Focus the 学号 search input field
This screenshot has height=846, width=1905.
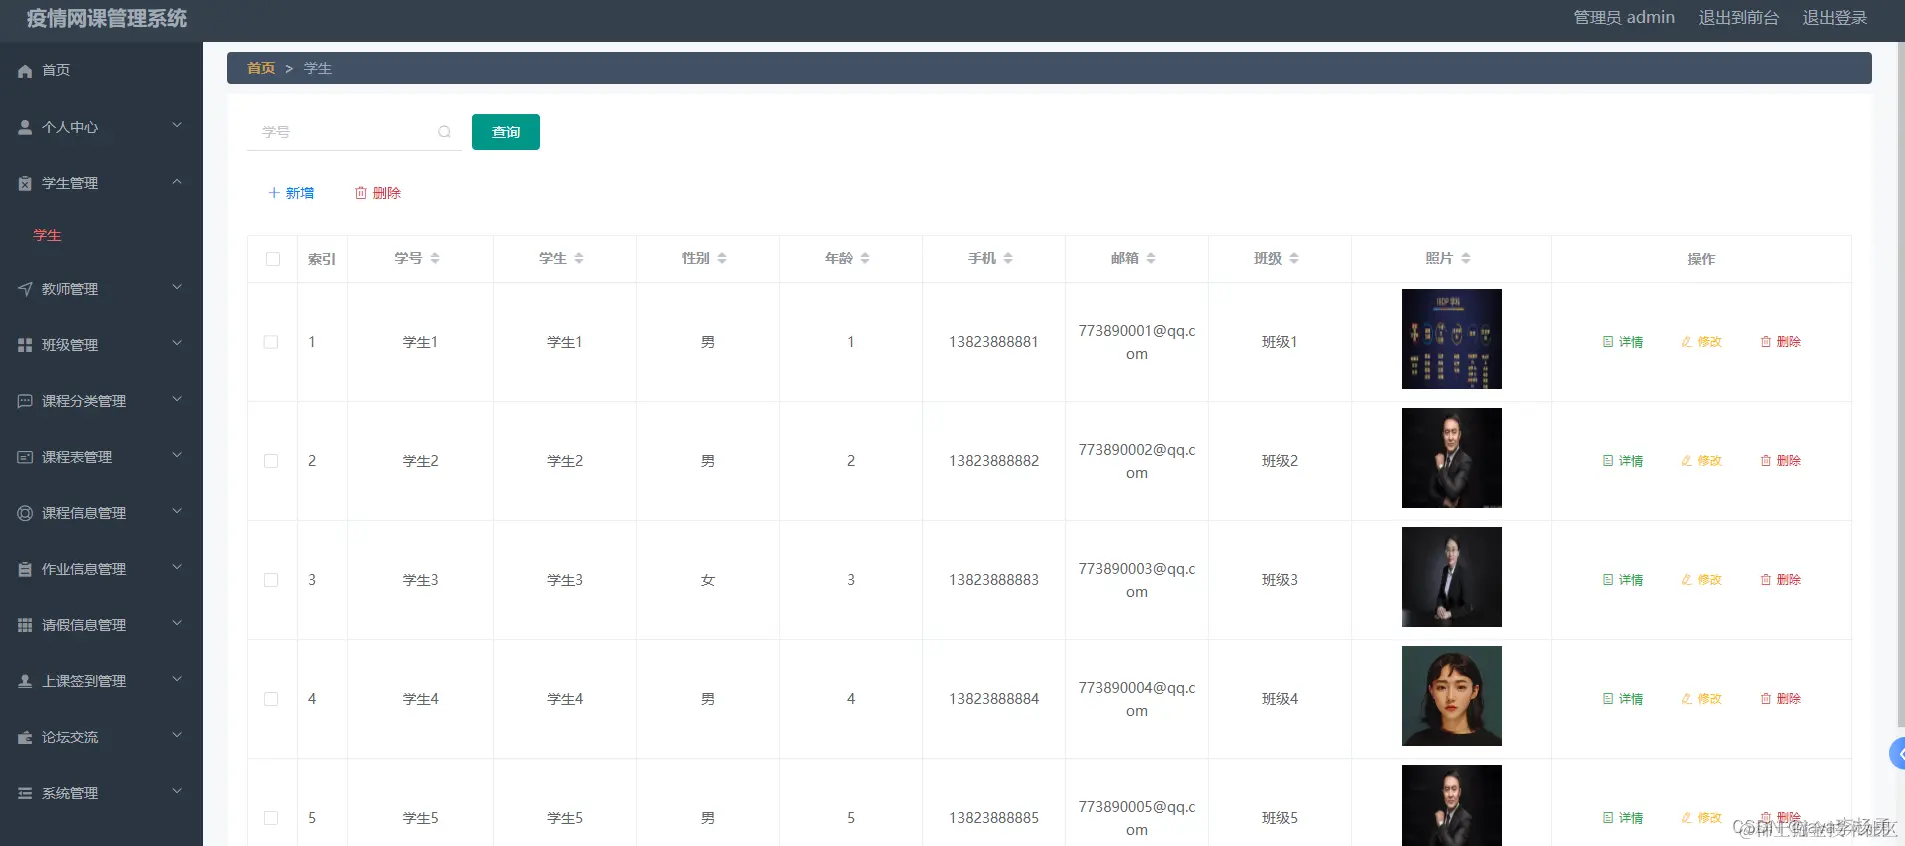click(x=354, y=132)
